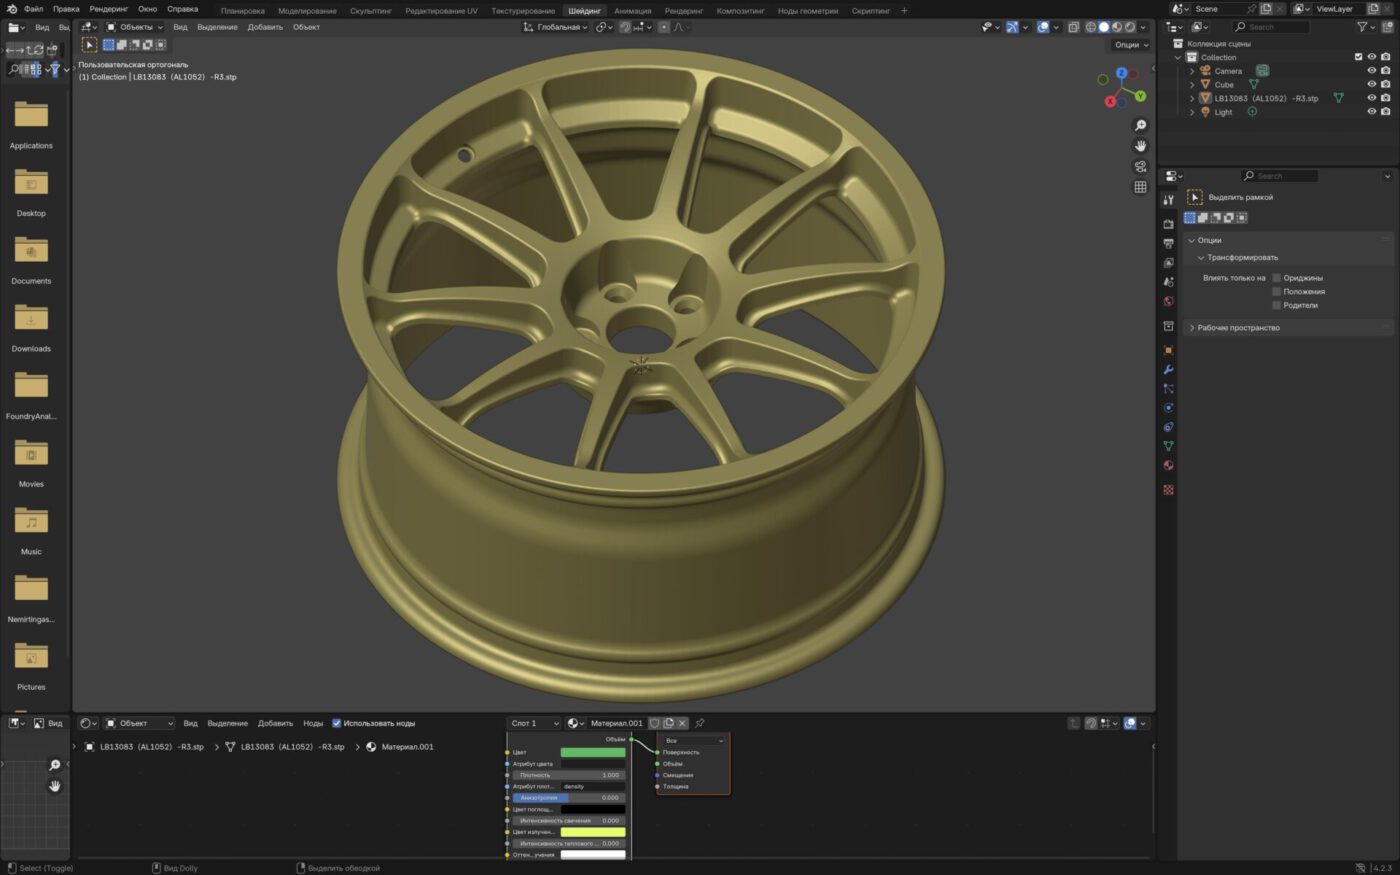Click the zoom magnifier icon in viewport sidebar
Screen dimensions: 1400x875
click(x=1140, y=125)
